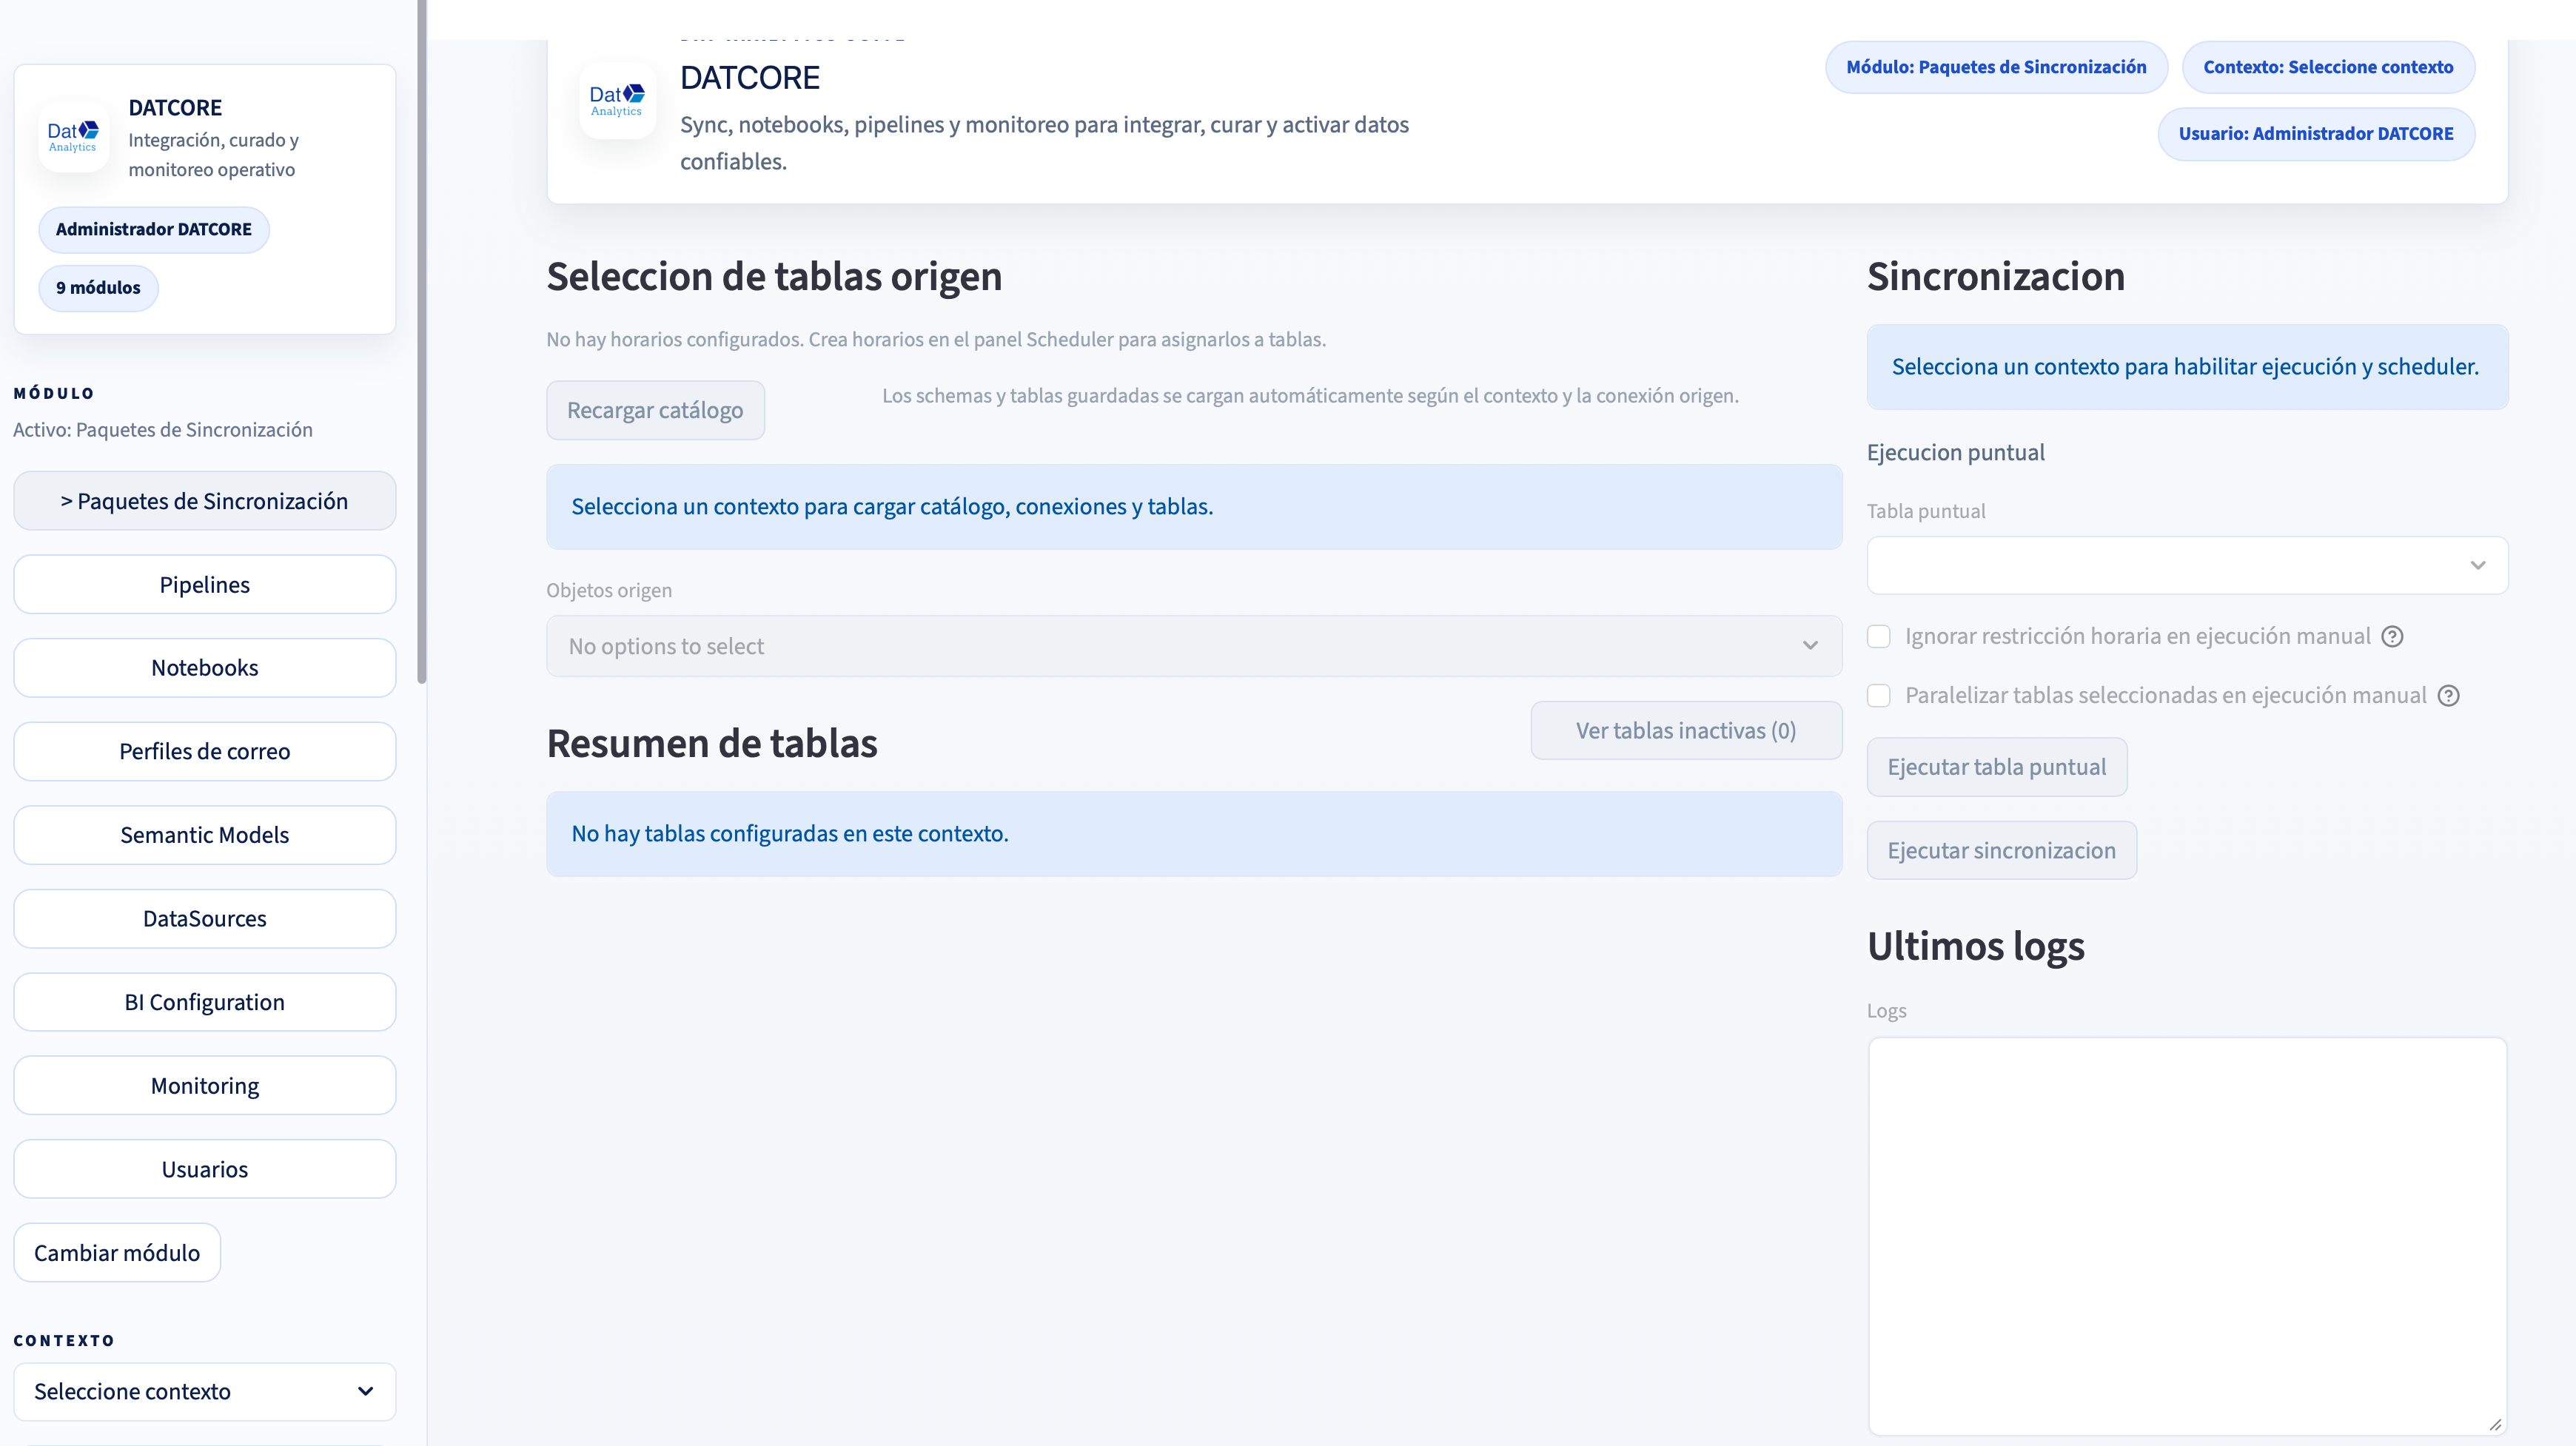
Task: Enable Ignorar restricción horaria en ejecución manual checkbox
Action: click(x=1879, y=637)
